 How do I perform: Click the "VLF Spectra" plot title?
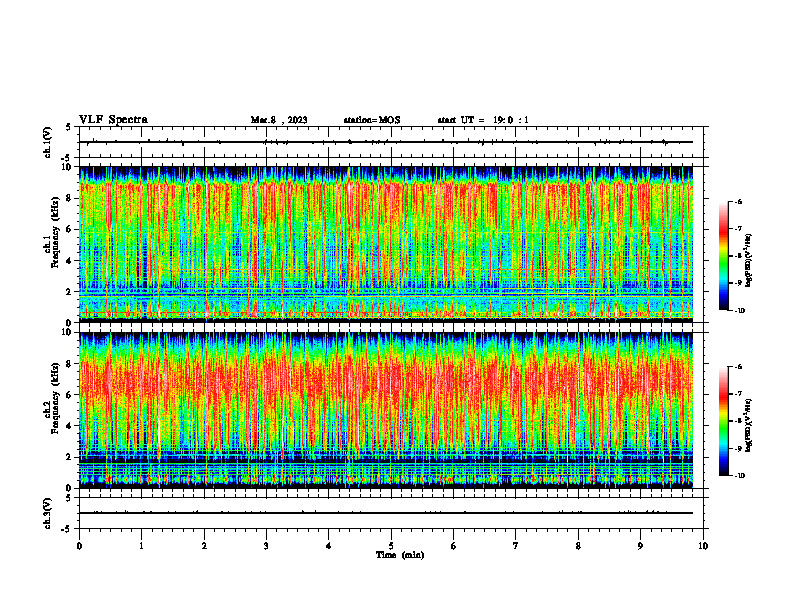point(113,120)
